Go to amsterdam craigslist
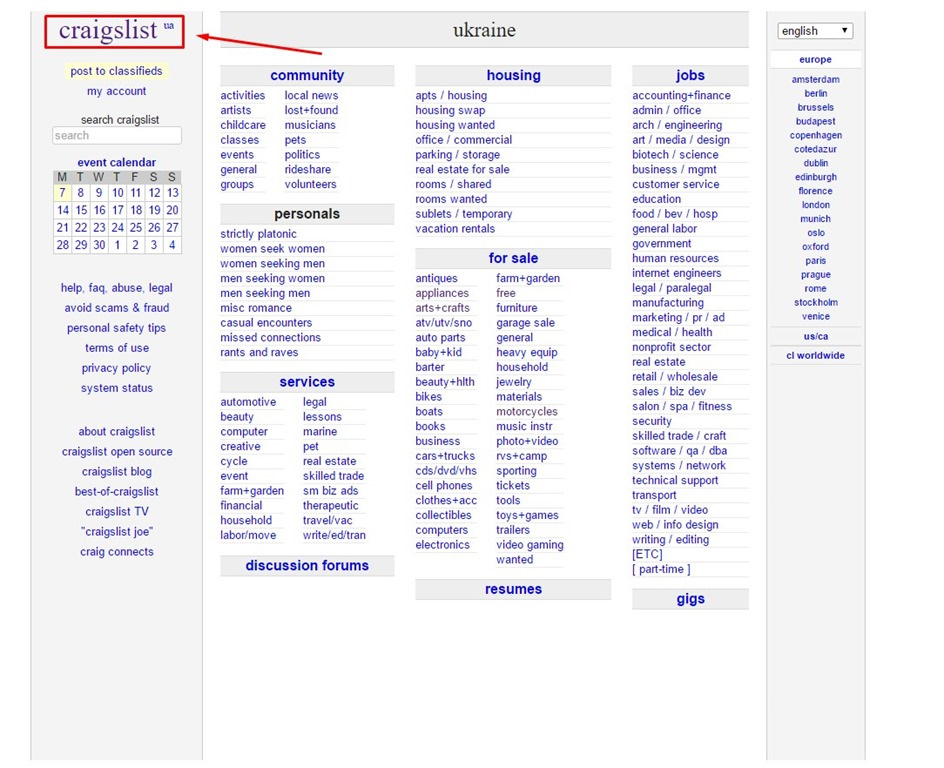944x768 pixels. point(815,79)
